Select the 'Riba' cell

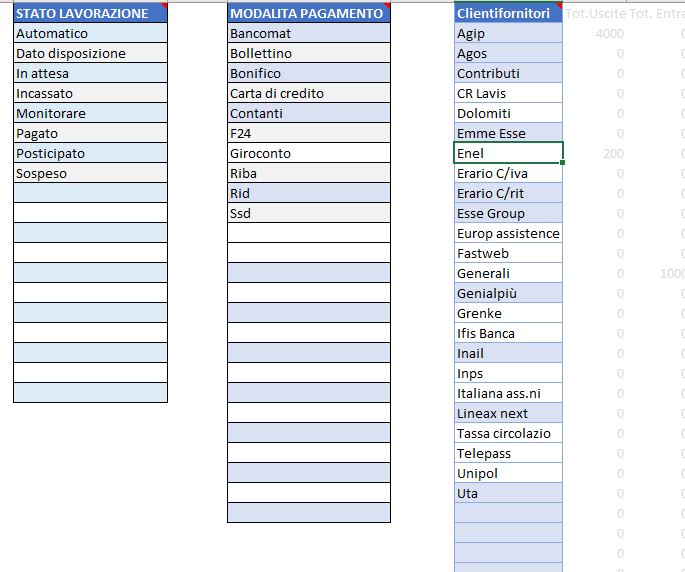(309, 173)
